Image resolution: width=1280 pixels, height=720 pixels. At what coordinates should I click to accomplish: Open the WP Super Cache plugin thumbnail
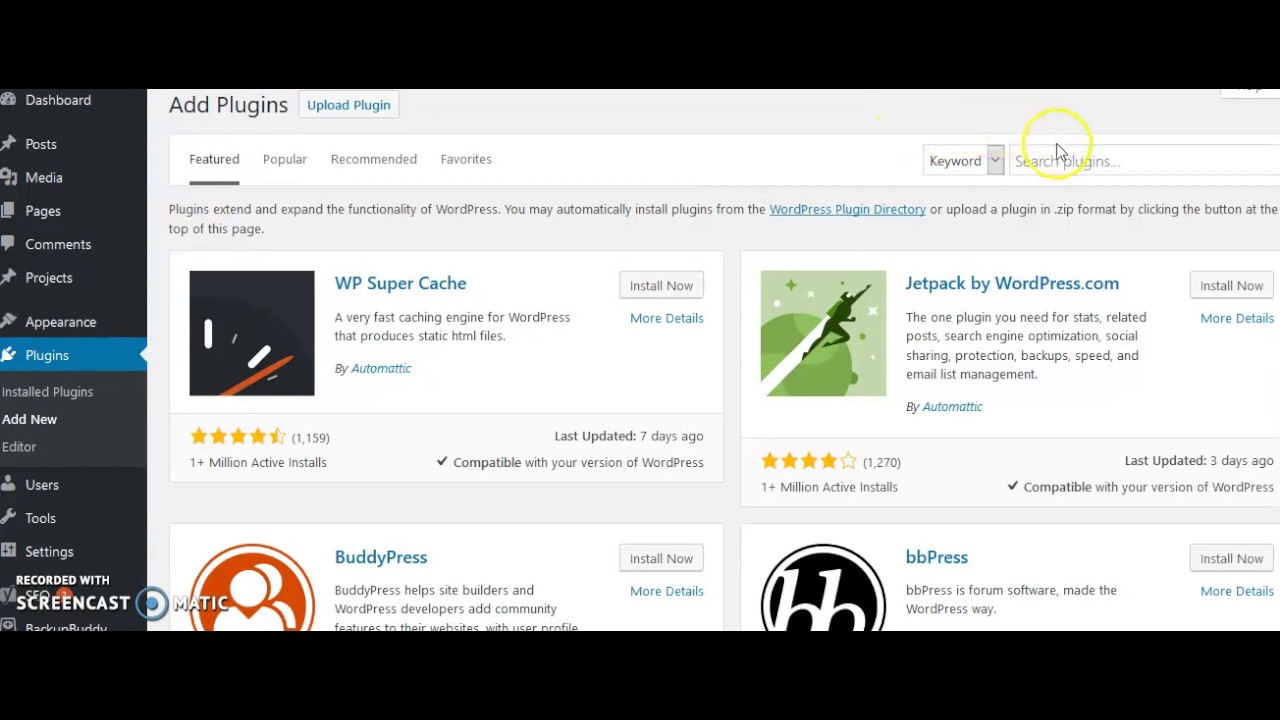tap(252, 333)
